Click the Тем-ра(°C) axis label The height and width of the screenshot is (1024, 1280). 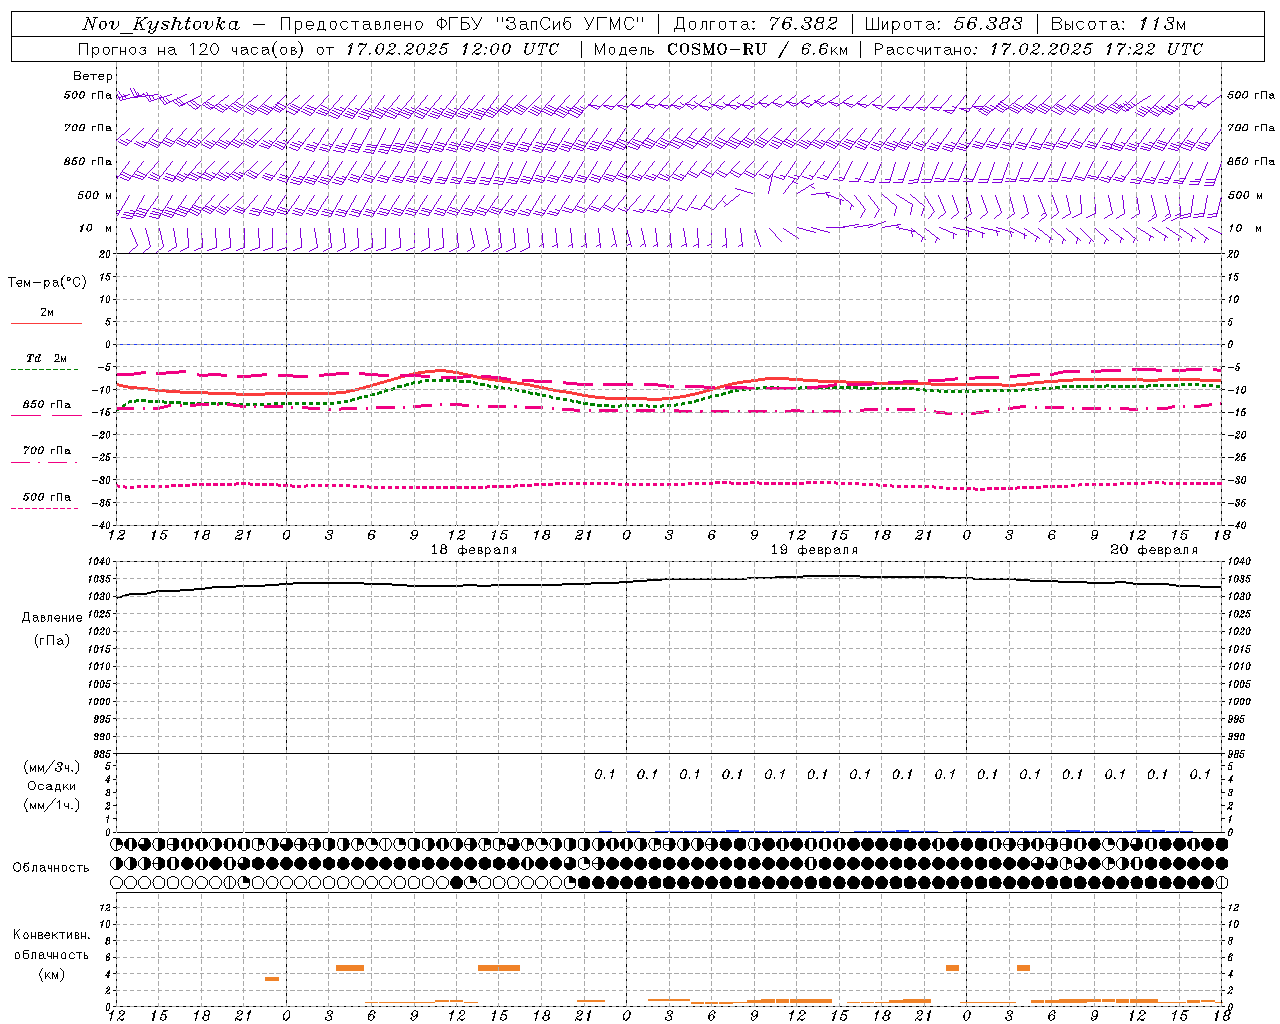click(47, 283)
